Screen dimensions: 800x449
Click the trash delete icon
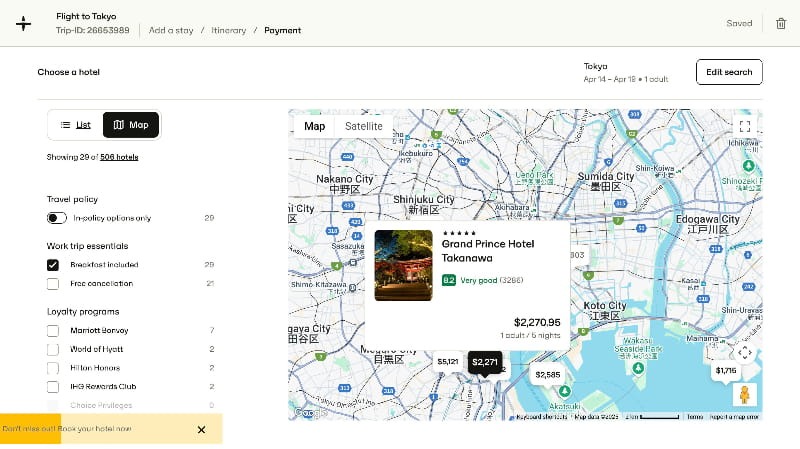pos(781,23)
